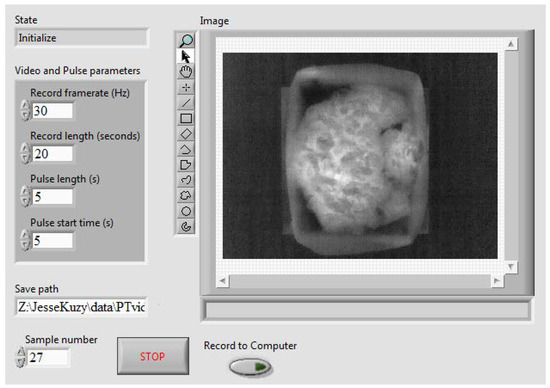Click the image scrollbar right arrow
550x388 pixels.
[x=497, y=281]
